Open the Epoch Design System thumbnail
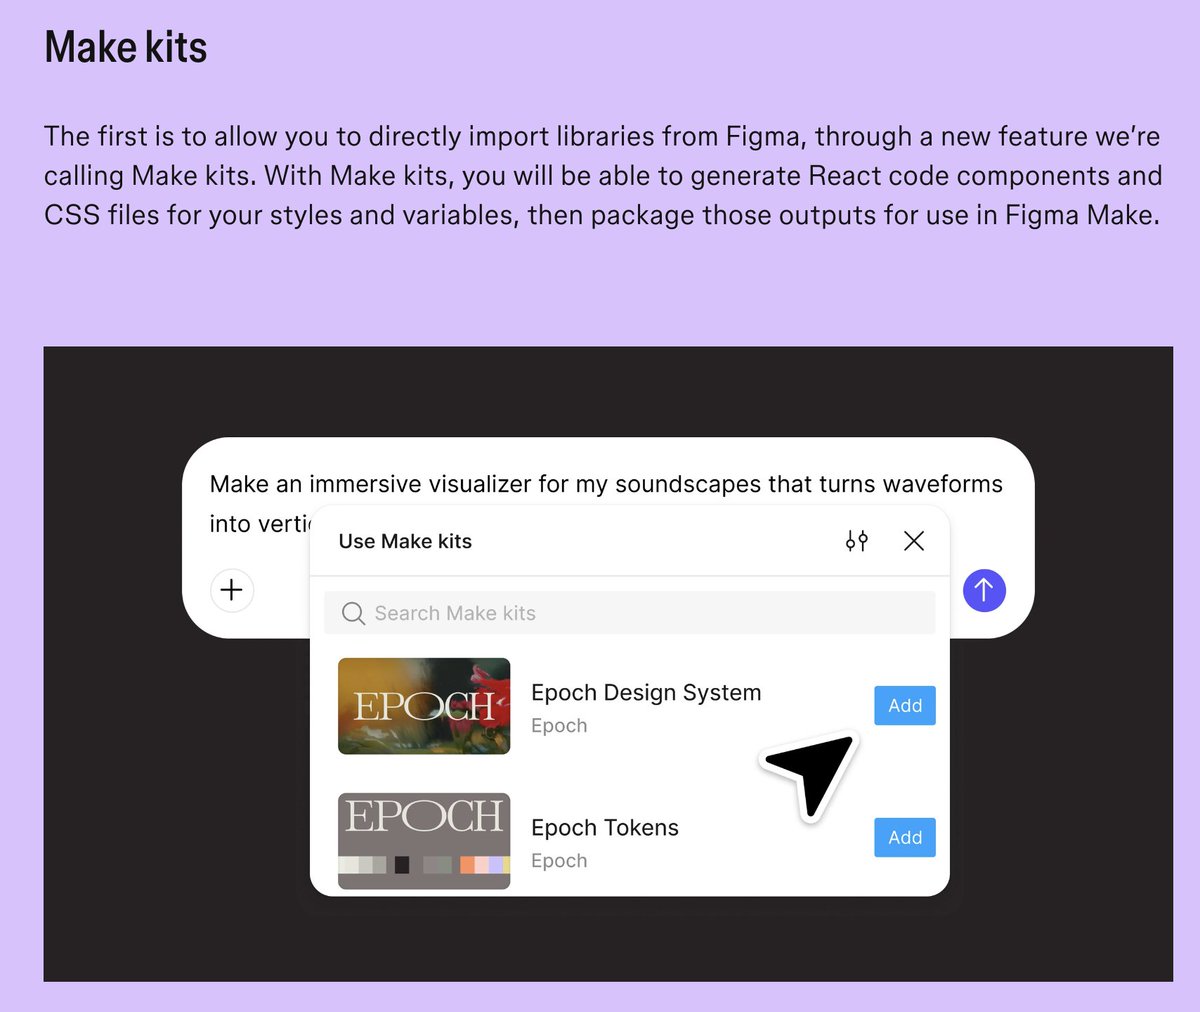Viewport: 1200px width, 1012px height. 424,706
